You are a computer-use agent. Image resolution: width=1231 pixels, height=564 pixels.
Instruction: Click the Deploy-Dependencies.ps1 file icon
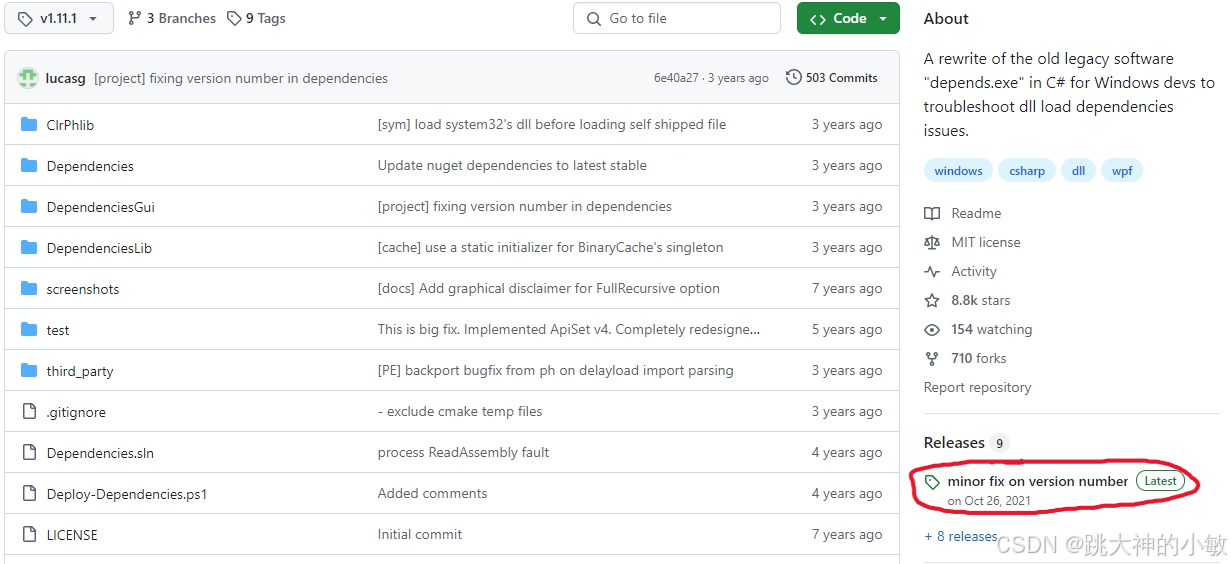coord(29,494)
